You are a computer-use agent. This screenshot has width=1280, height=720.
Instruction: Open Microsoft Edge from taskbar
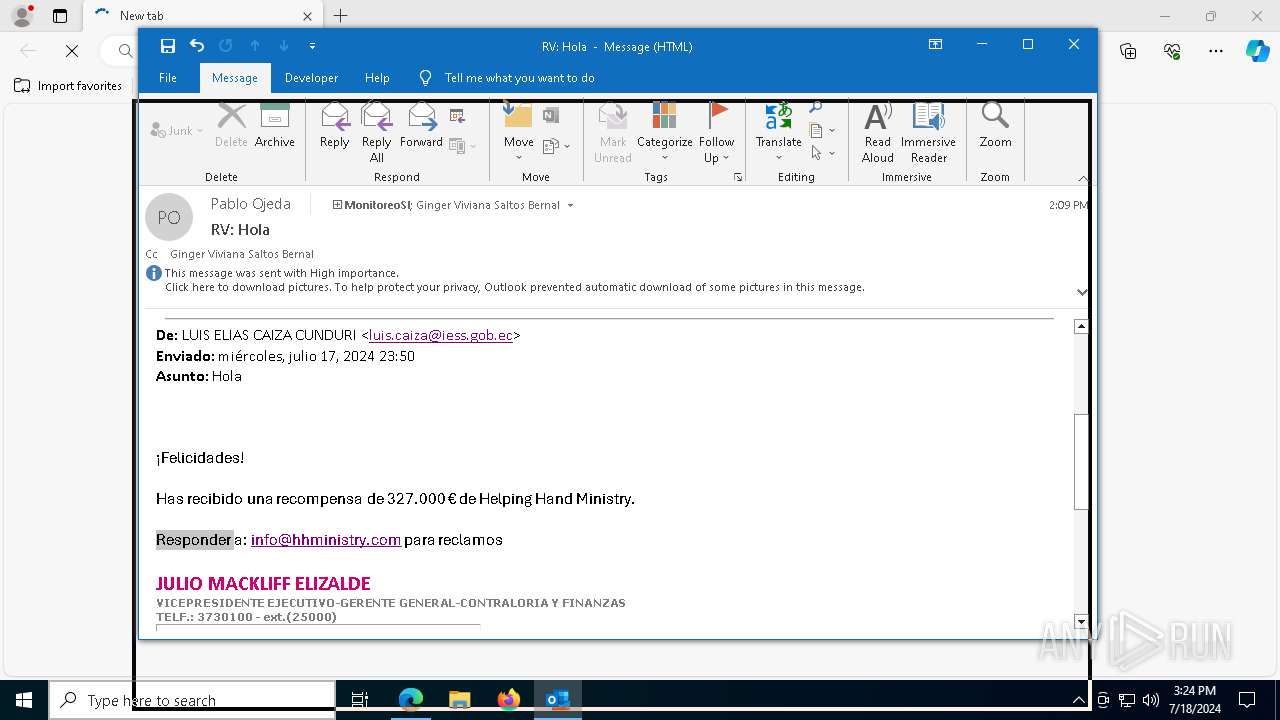(x=411, y=700)
